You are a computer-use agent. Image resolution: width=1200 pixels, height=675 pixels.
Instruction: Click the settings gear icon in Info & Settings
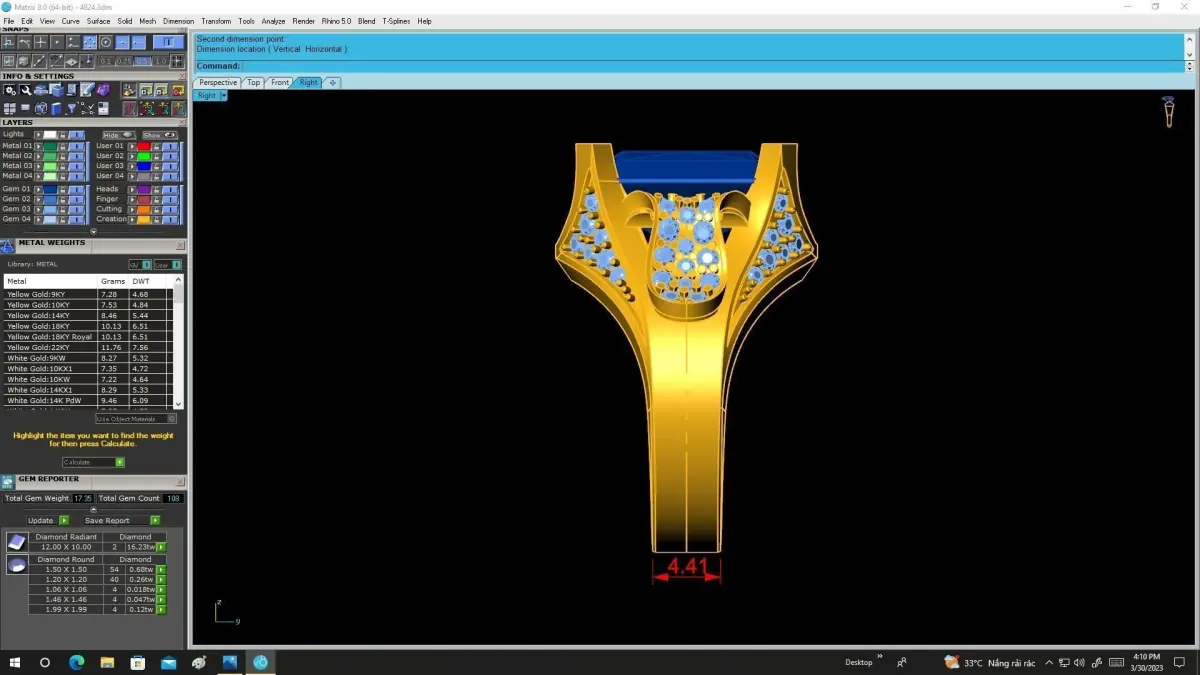[9, 90]
